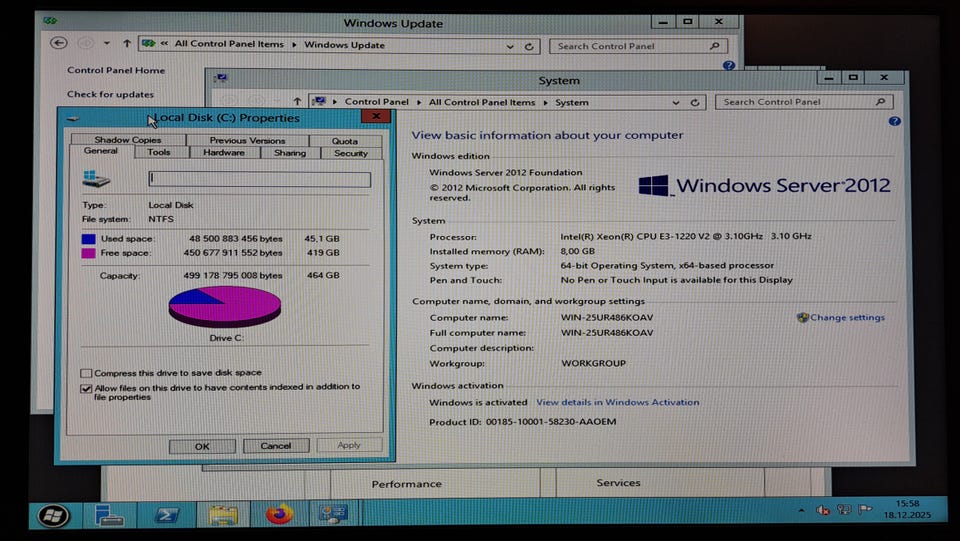Select Performance column in background window

tap(406, 483)
